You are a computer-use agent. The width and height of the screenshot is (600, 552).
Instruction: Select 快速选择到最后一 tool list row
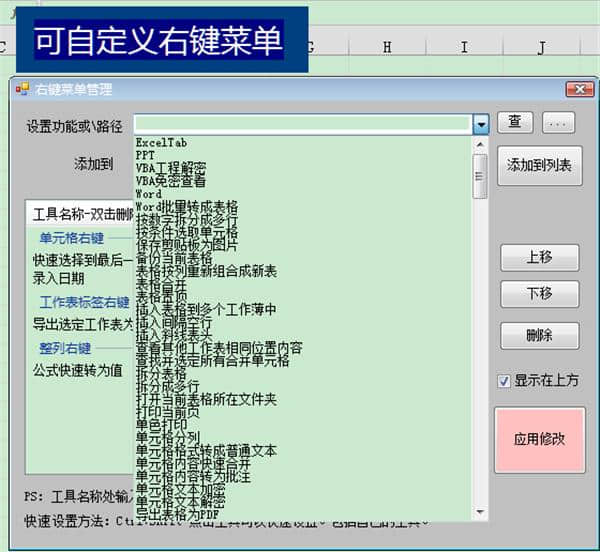(x=82, y=261)
